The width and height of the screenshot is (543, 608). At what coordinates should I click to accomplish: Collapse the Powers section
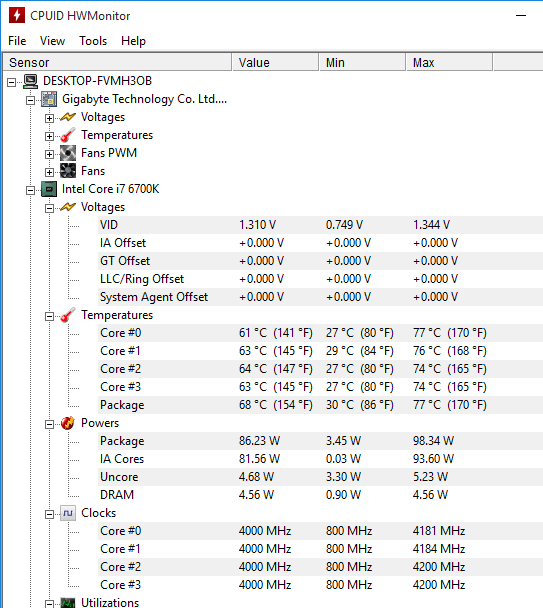point(49,424)
